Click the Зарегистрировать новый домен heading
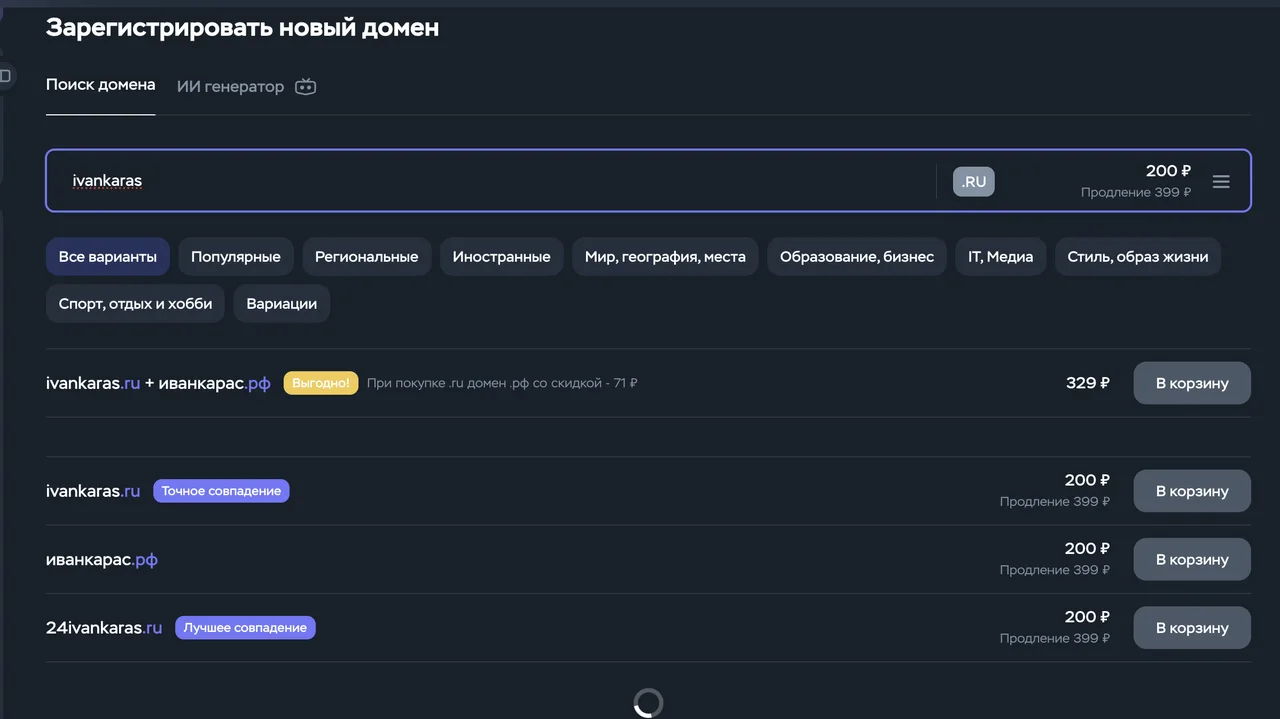Viewport: 1280px width, 719px height. 242,27
